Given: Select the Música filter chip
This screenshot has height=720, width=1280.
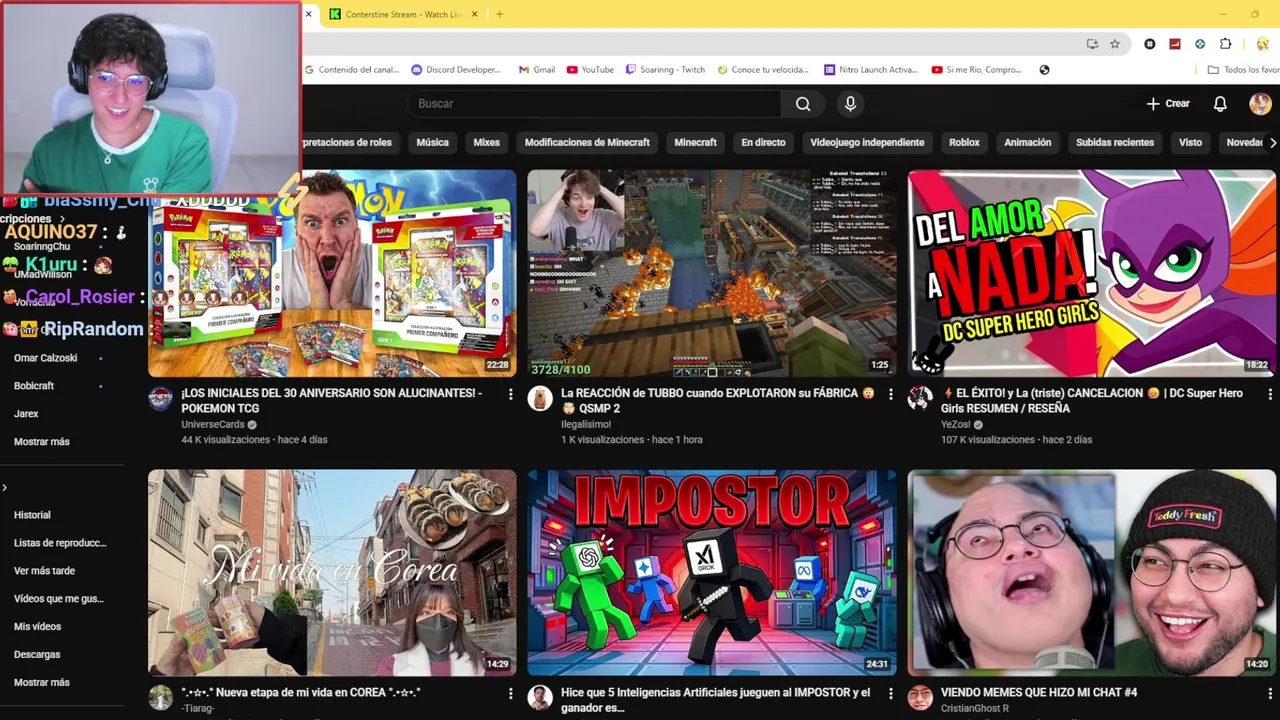Looking at the screenshot, I should click(432, 143).
